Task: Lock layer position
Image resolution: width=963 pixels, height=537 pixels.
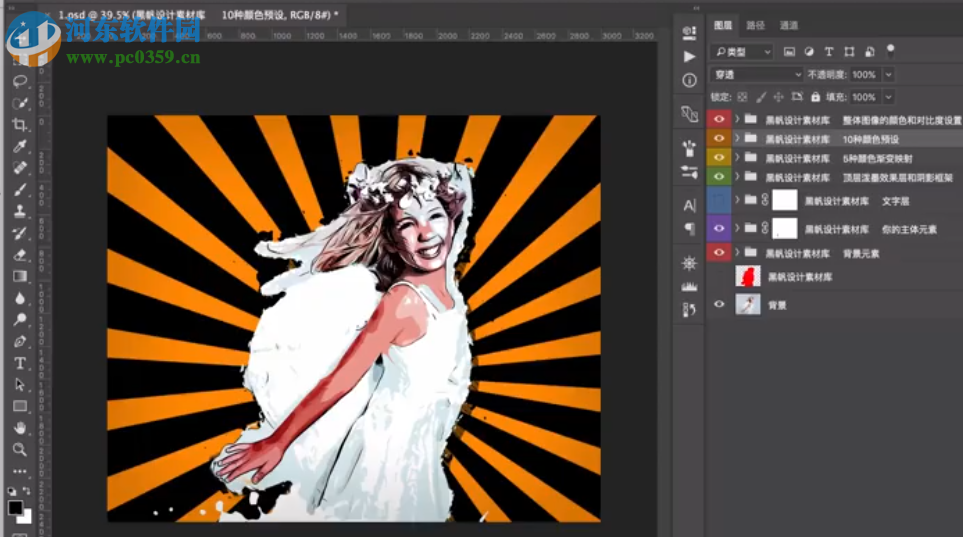Action: pos(779,97)
